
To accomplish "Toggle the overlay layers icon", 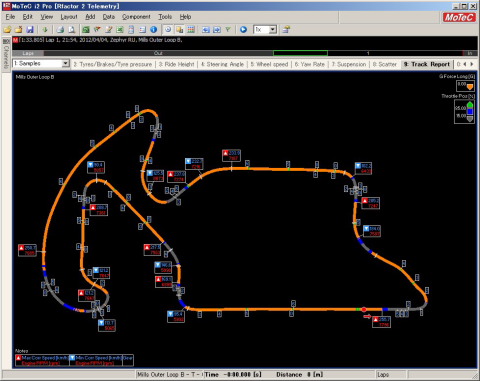I will 179,30.
